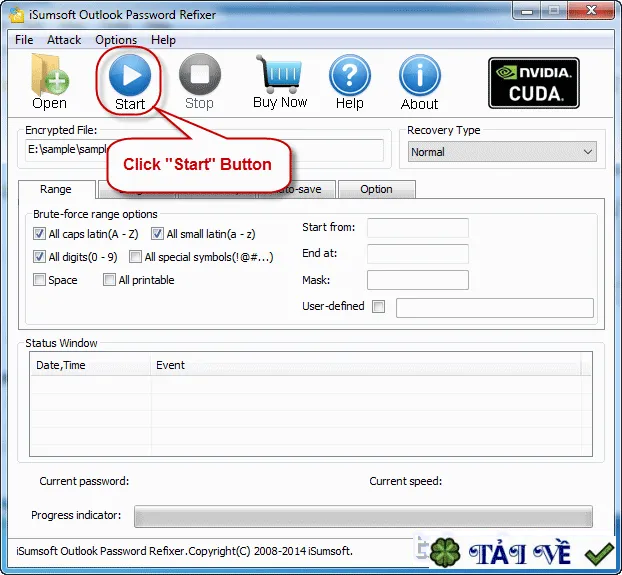The width and height of the screenshot is (622, 575).
Task: Click the Event column header
Action: (365, 365)
